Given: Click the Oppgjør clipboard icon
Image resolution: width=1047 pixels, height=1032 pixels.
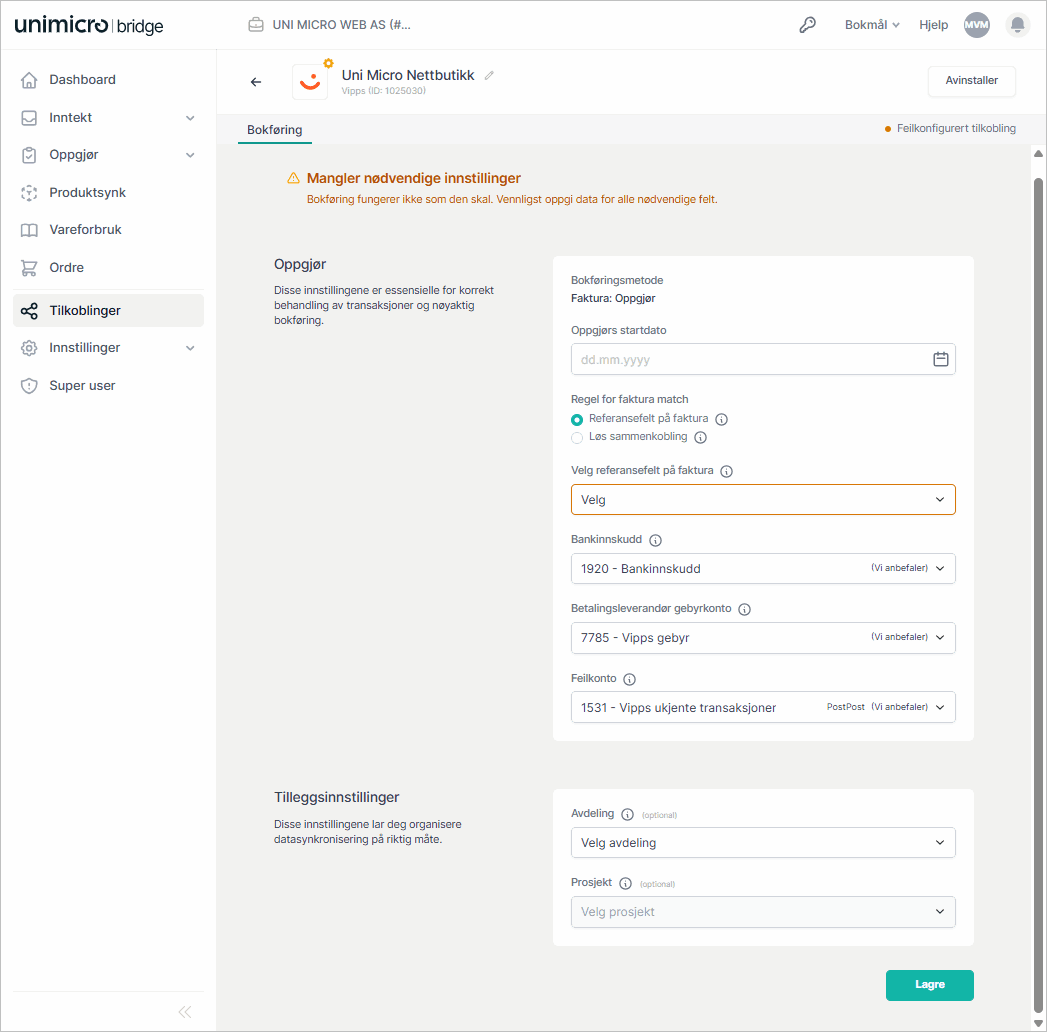Looking at the screenshot, I should pyautogui.click(x=29, y=156).
